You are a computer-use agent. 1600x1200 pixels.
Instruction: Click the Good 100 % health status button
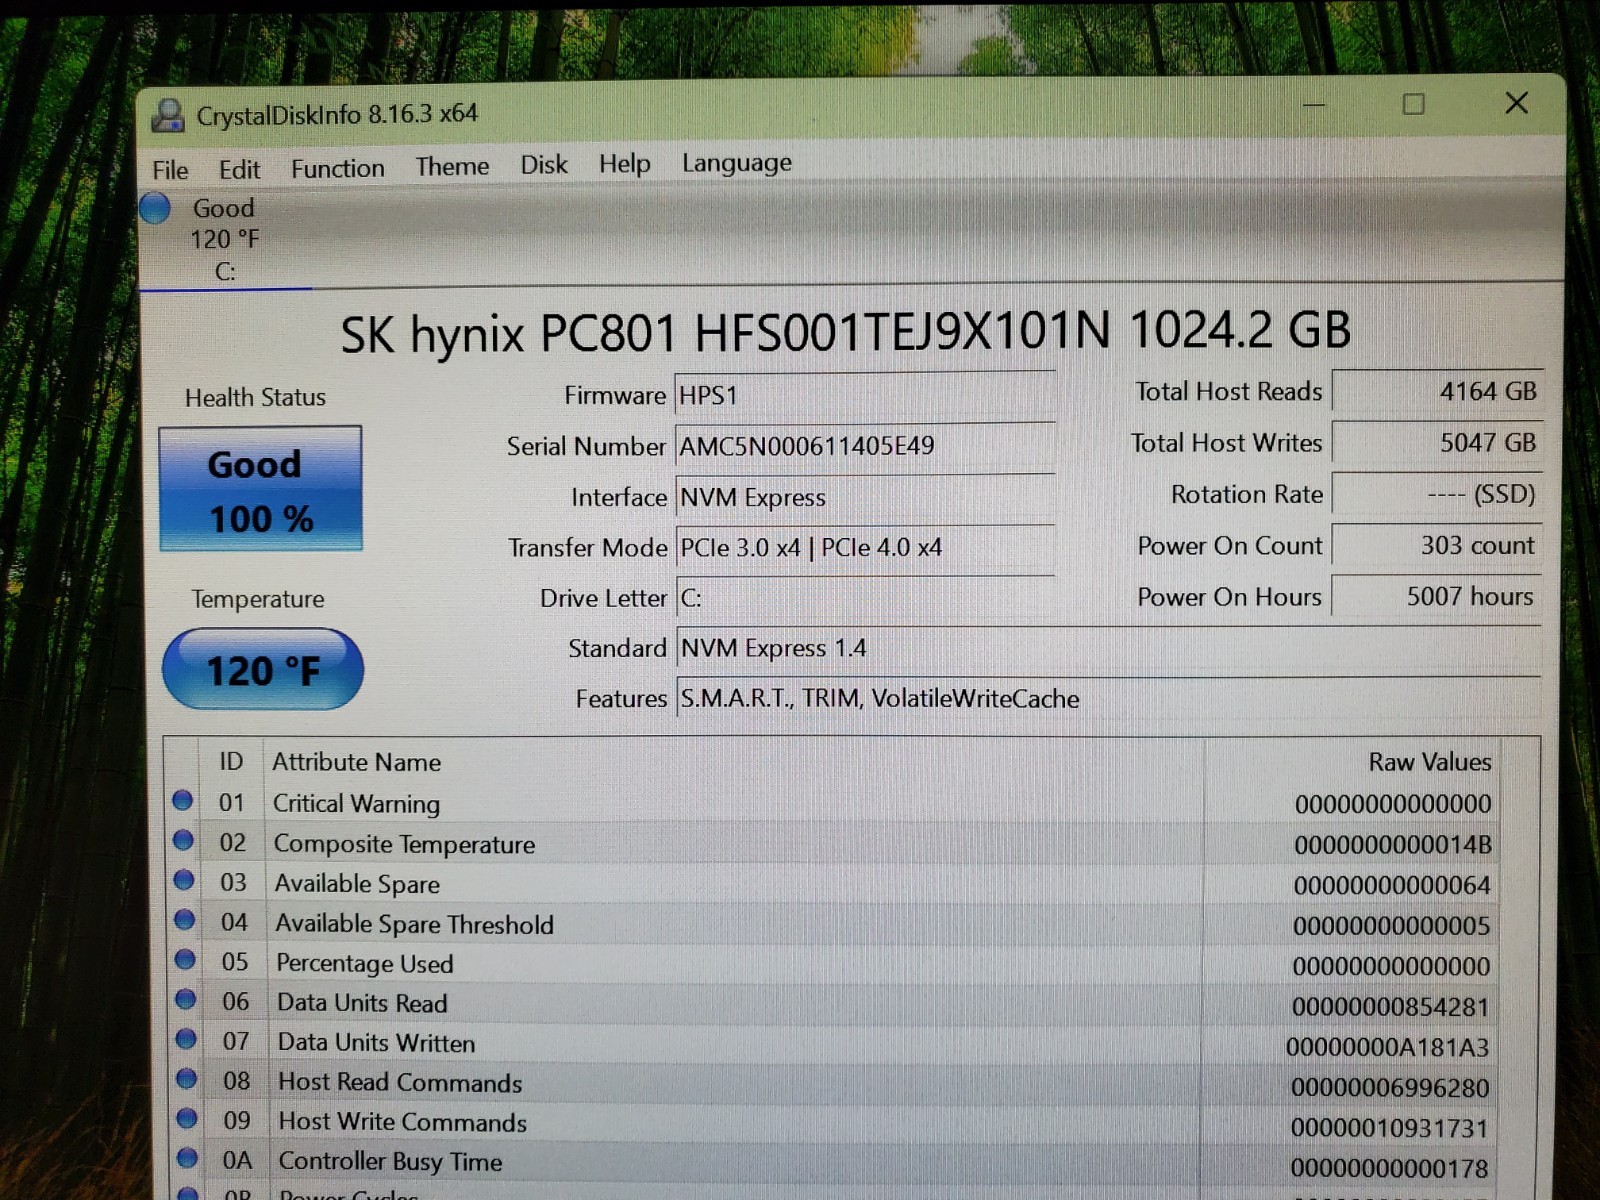[261, 489]
